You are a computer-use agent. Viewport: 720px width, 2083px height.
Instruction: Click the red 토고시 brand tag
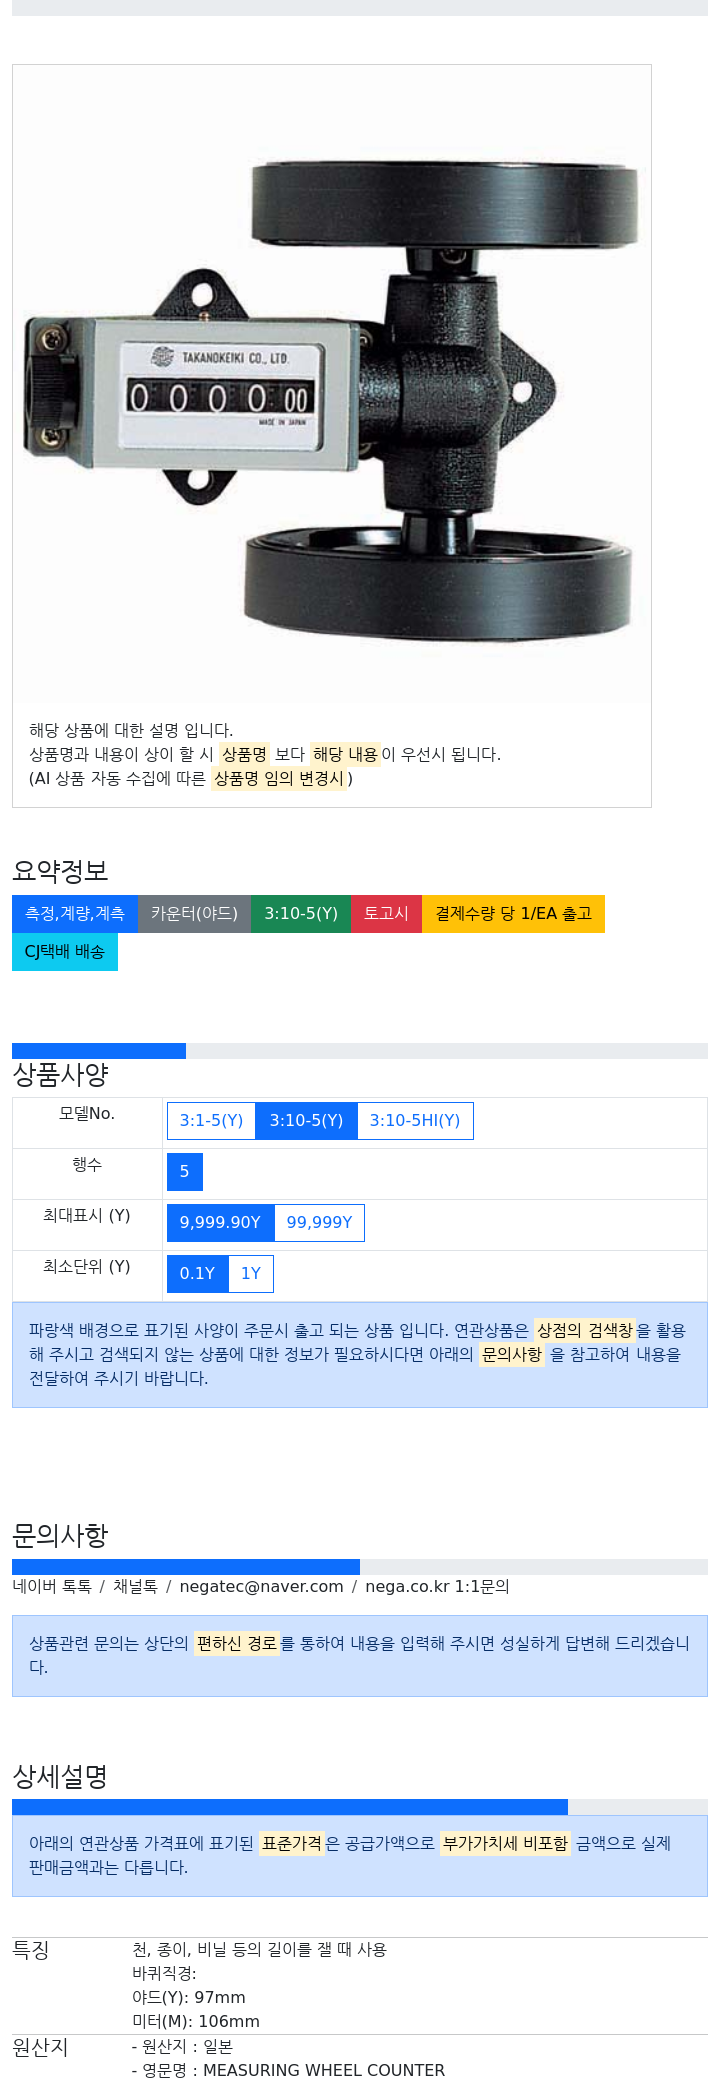386,914
